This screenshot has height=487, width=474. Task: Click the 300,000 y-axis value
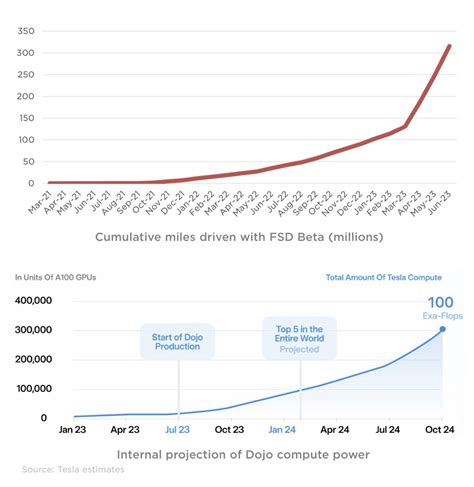(33, 330)
